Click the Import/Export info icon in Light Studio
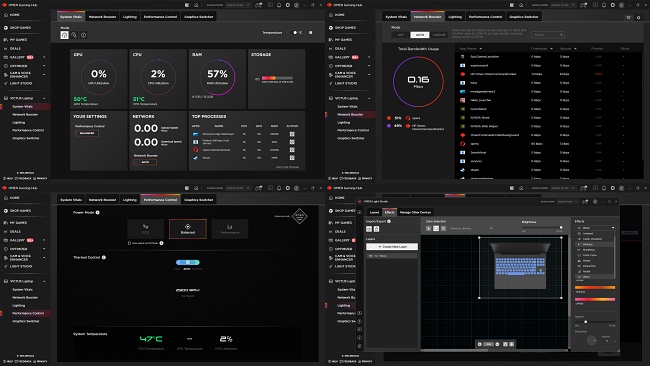The width and height of the screenshot is (650, 366). [389, 221]
